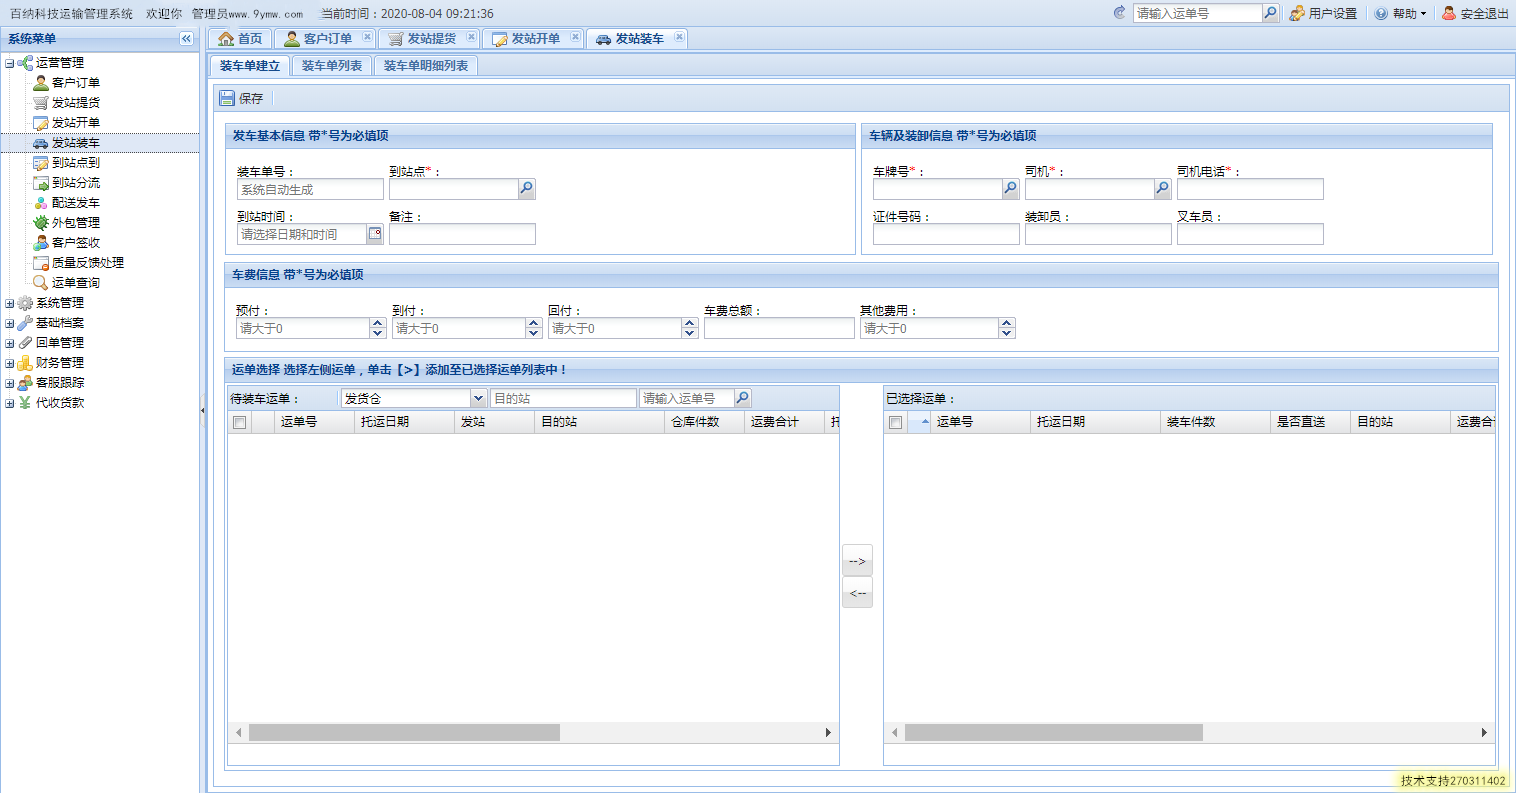The width and height of the screenshot is (1516, 793).
Task: Open 客户订单 in the sidebar tree
Action: click(x=75, y=82)
